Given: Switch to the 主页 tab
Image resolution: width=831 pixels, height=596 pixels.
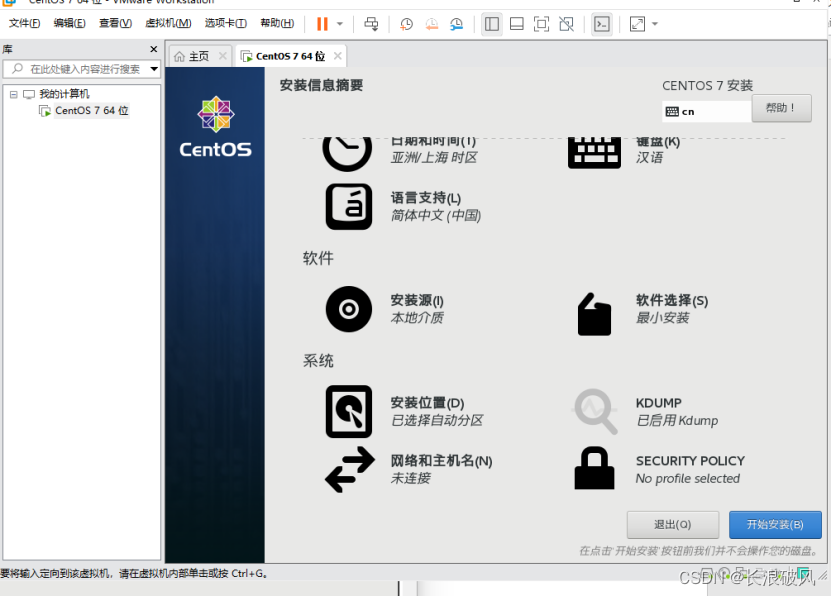Looking at the screenshot, I should (199, 56).
